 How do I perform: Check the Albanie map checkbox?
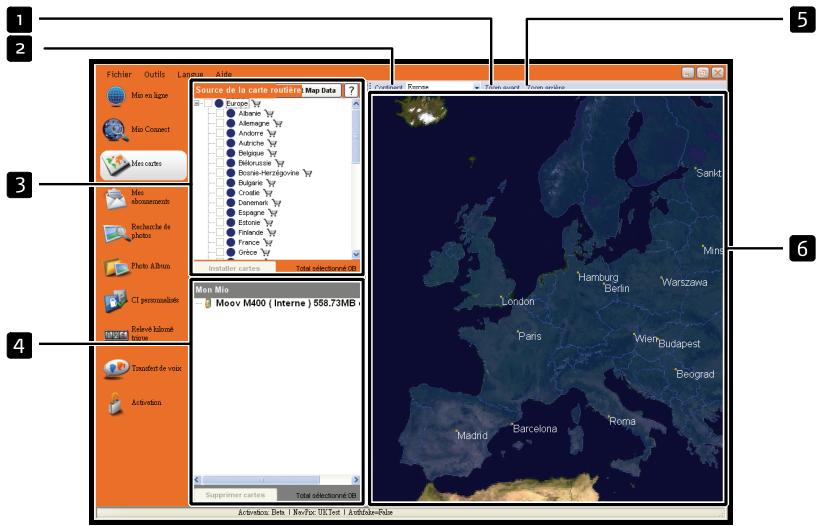coord(220,113)
